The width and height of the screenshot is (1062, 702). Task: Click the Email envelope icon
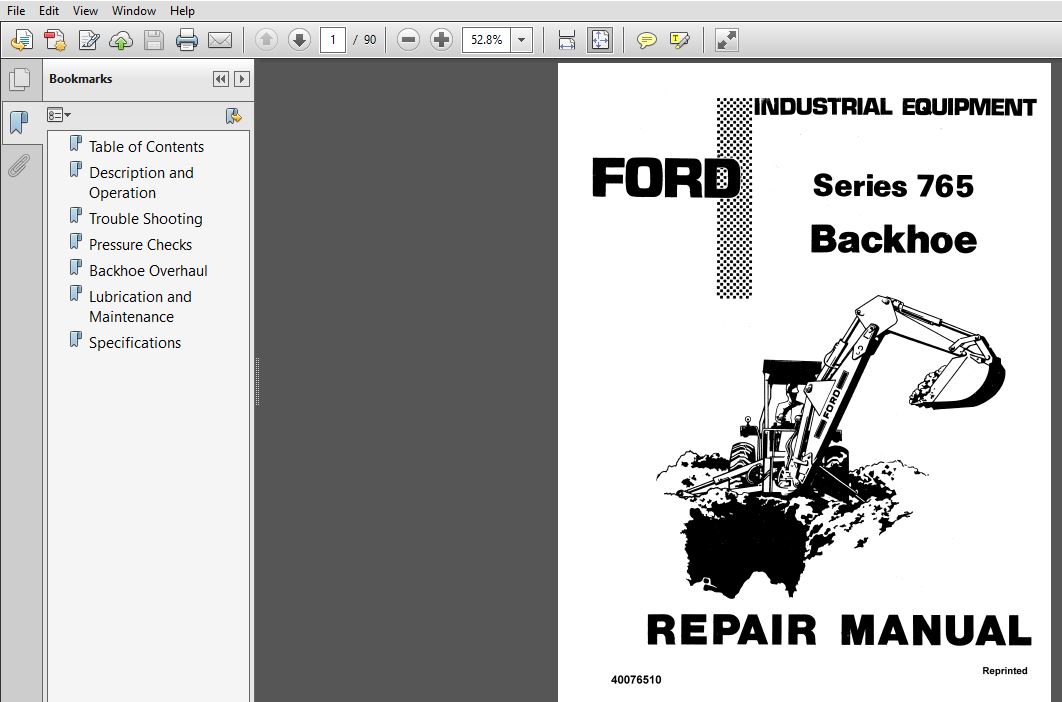(219, 40)
